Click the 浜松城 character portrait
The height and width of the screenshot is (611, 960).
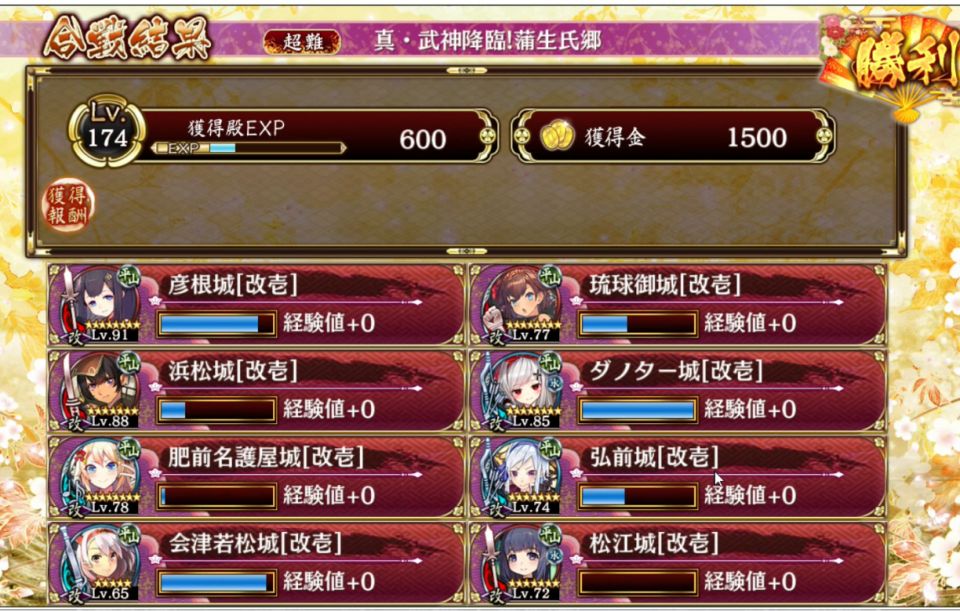pos(99,391)
